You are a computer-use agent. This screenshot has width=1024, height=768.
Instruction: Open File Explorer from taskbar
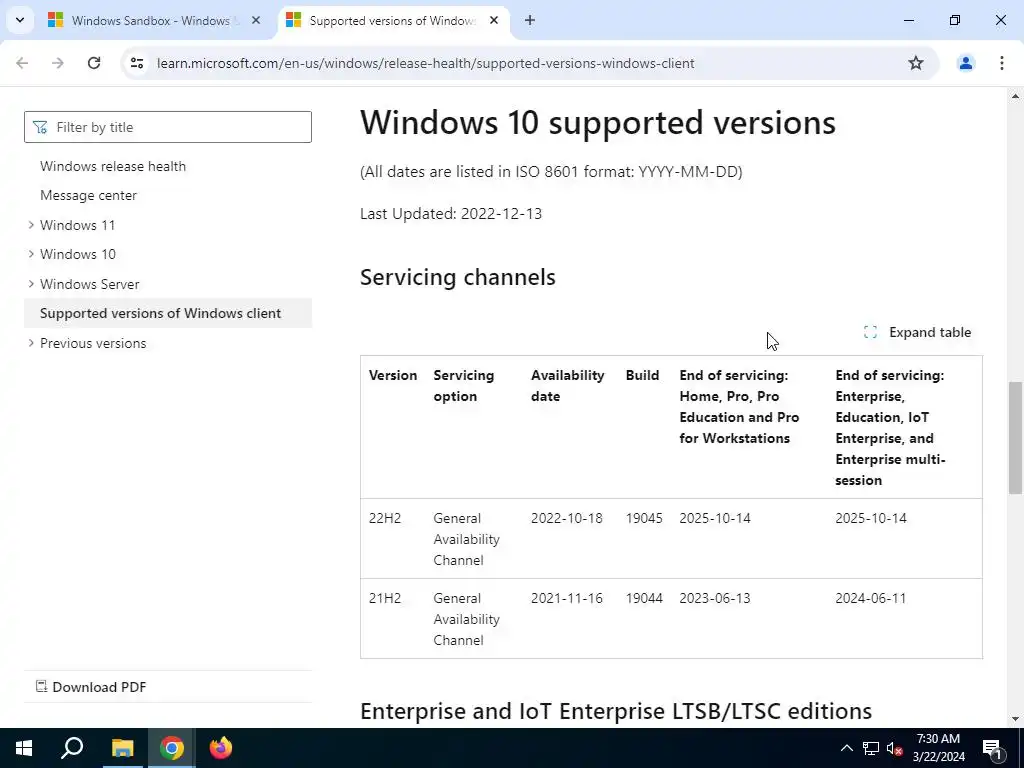122,748
